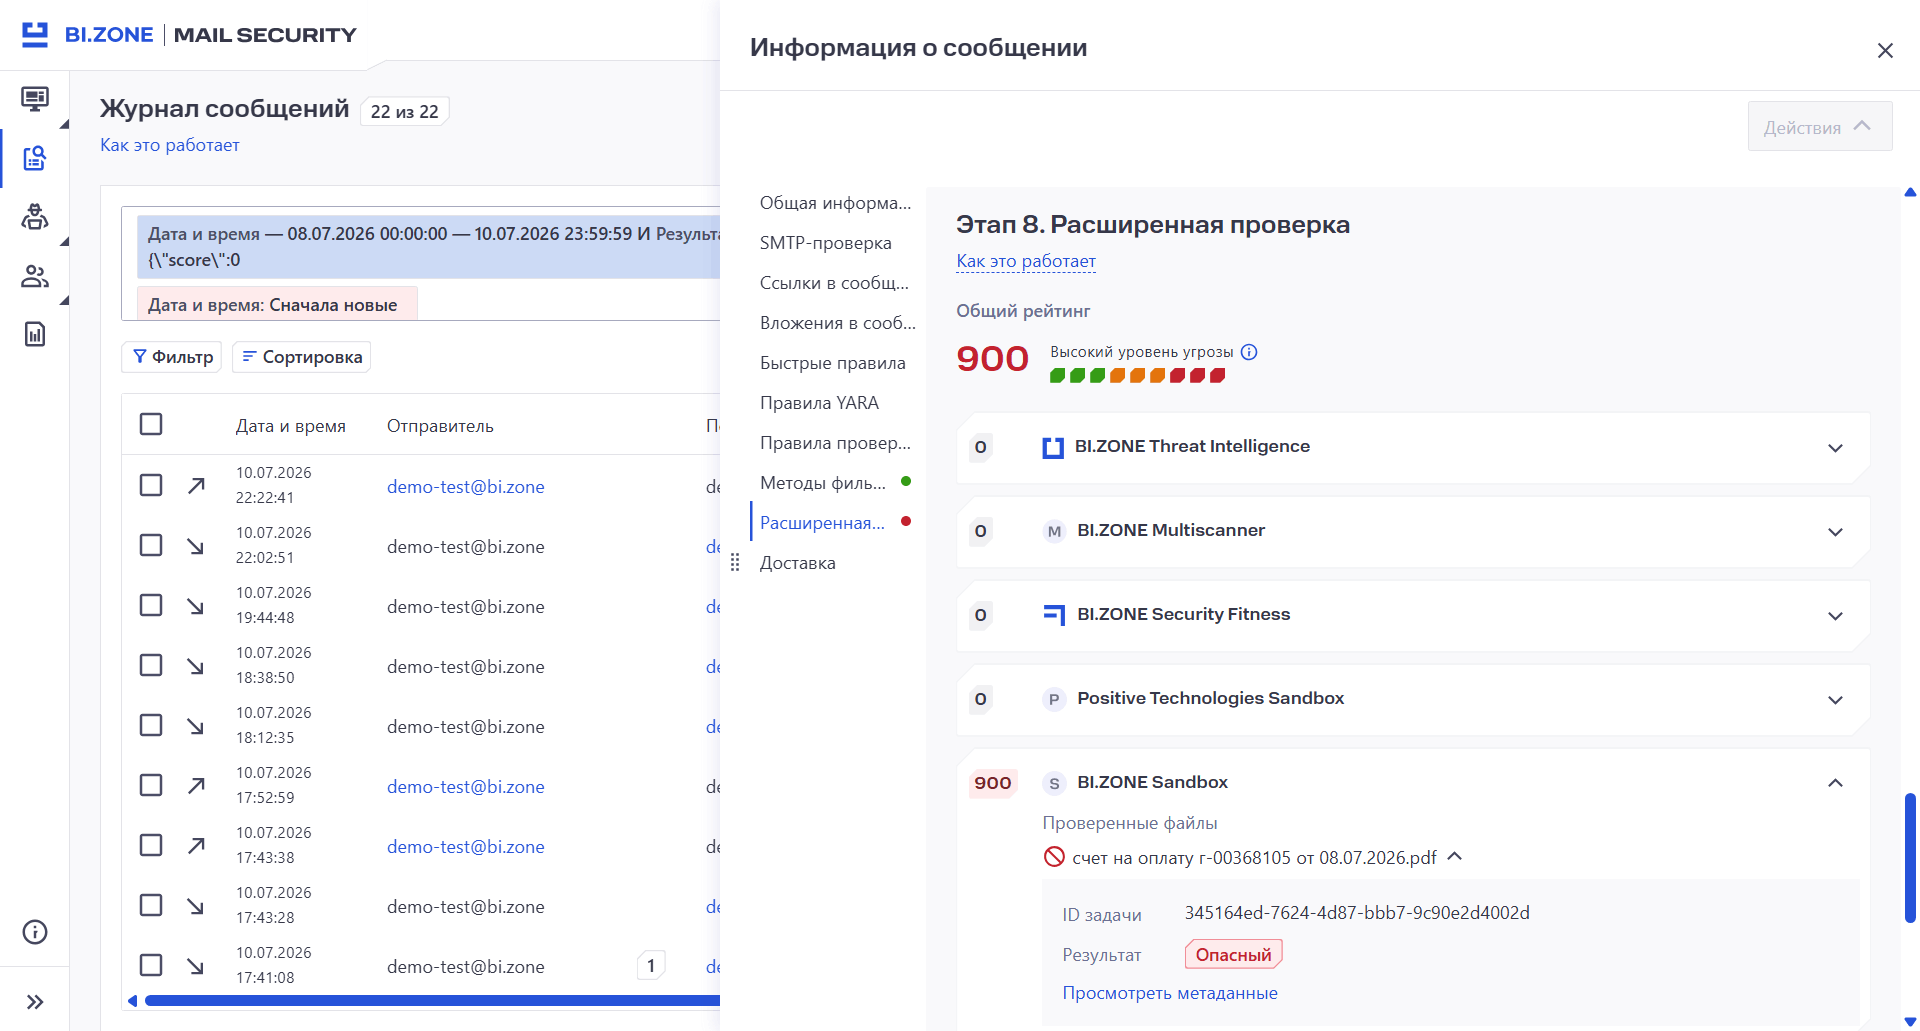Collapse the BI.ZONE Sandbox section
1920x1031 pixels.
pos(1835,783)
